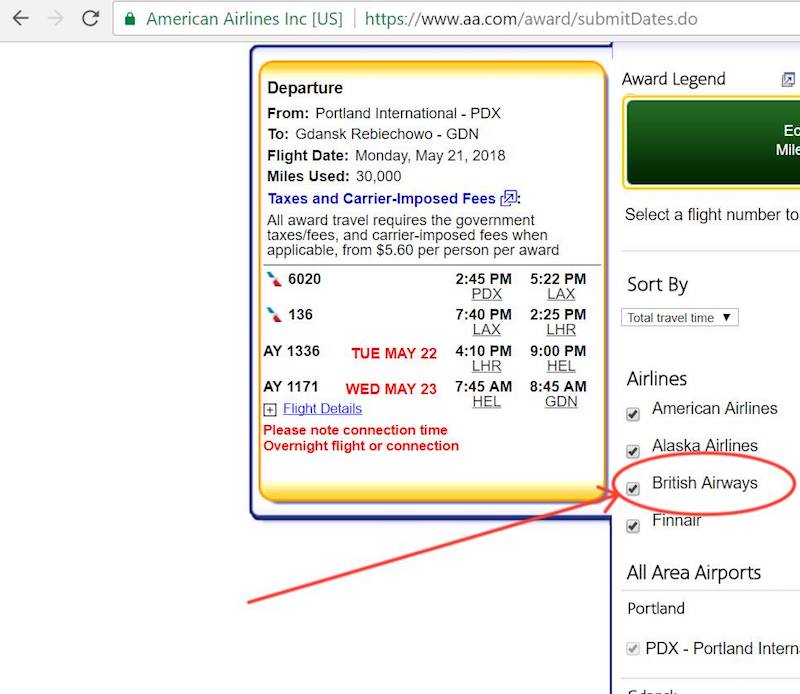Click the HEL airport link under 9:00 PM

tap(561, 366)
